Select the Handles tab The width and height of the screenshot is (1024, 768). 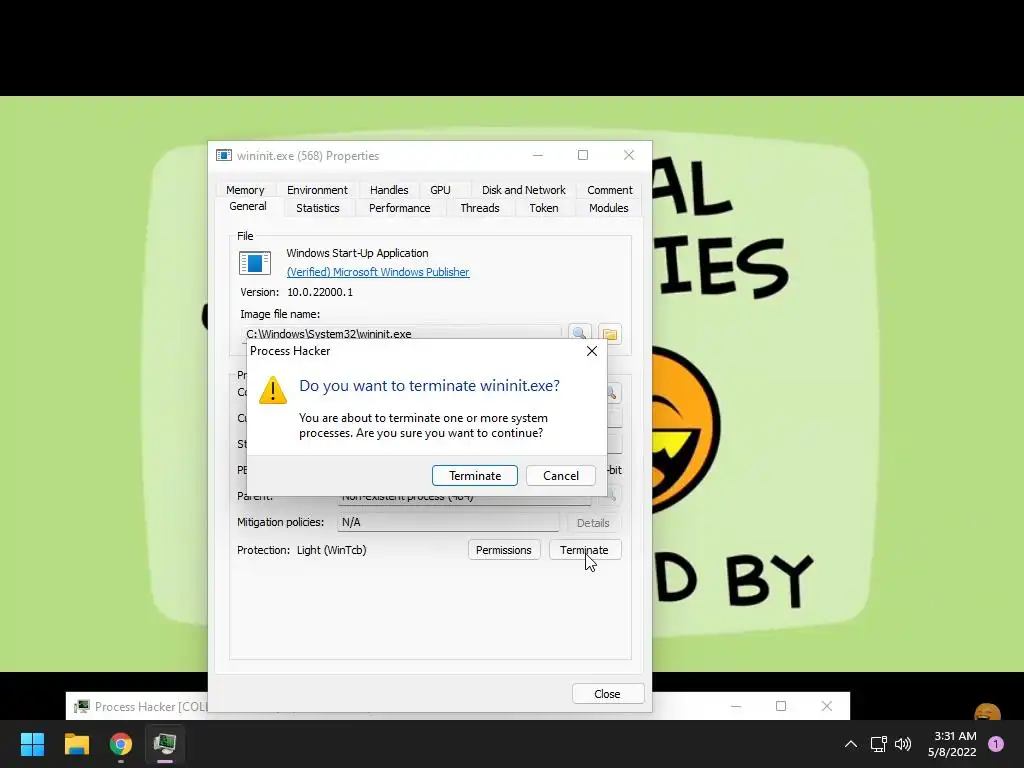(389, 190)
